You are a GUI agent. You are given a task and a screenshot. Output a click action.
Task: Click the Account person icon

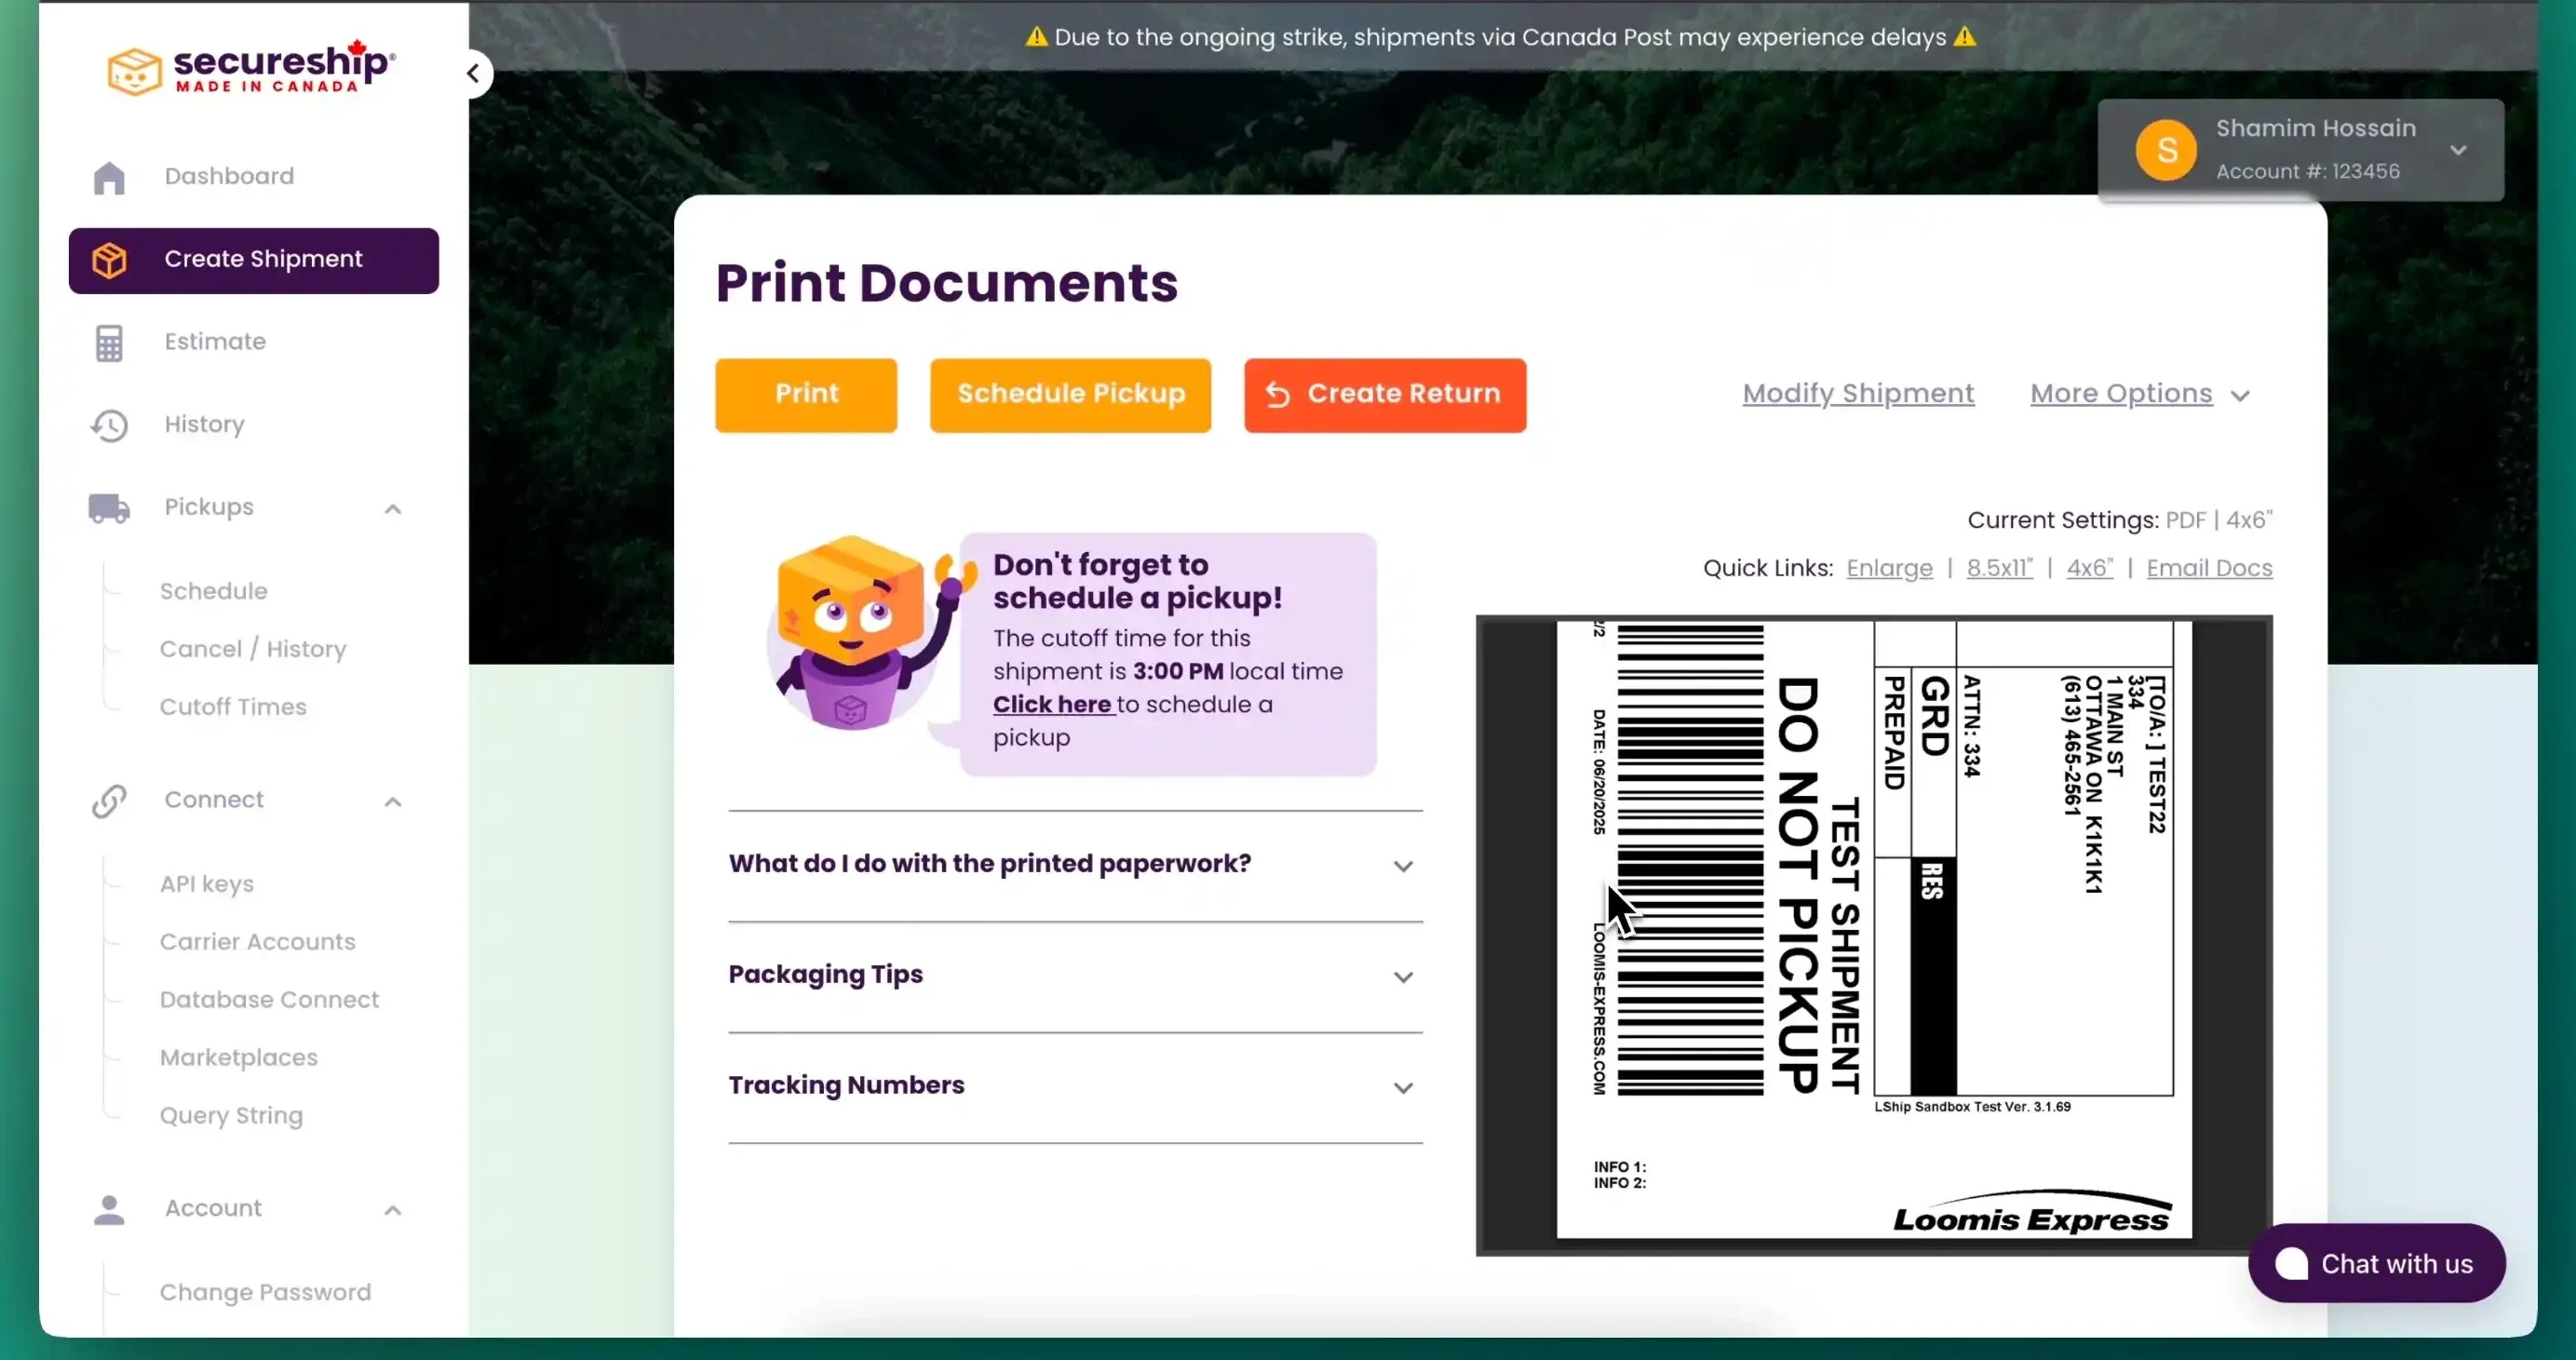tap(109, 1209)
